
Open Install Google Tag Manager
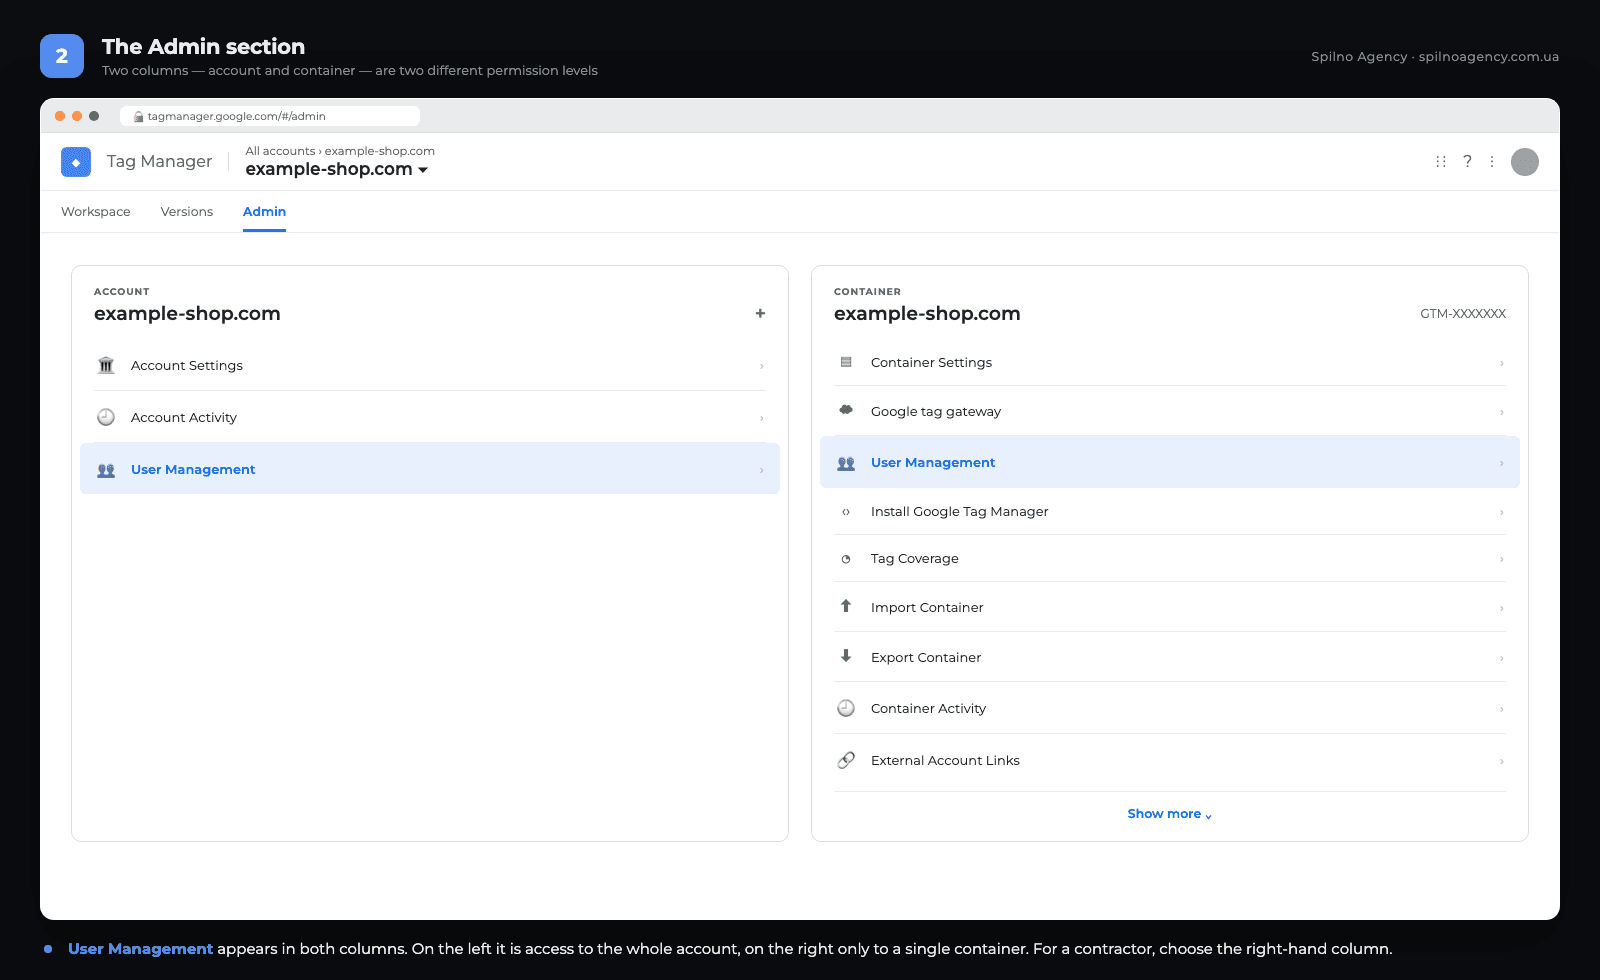[x=1170, y=511]
